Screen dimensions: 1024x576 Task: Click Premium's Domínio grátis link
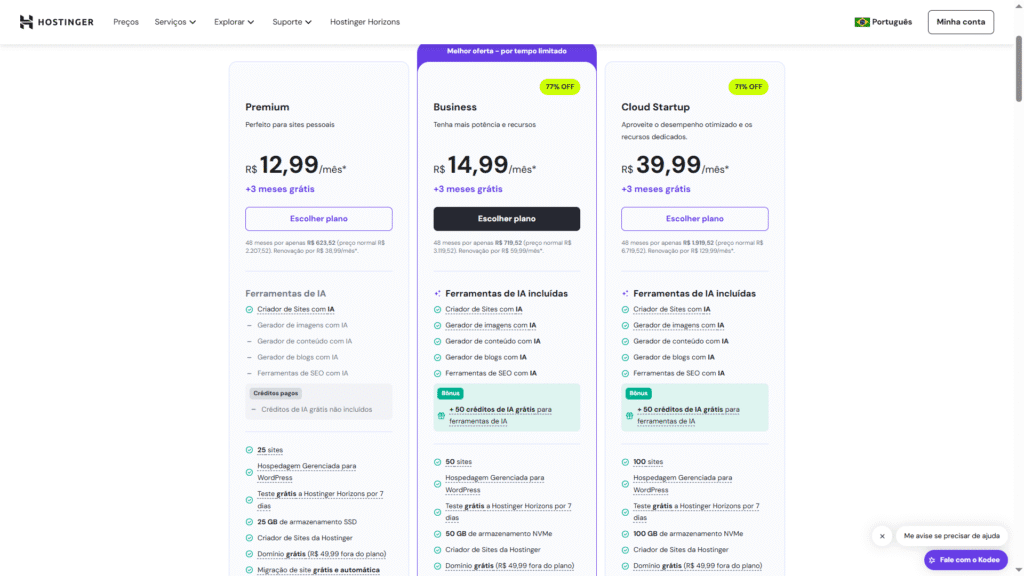(x=321, y=554)
